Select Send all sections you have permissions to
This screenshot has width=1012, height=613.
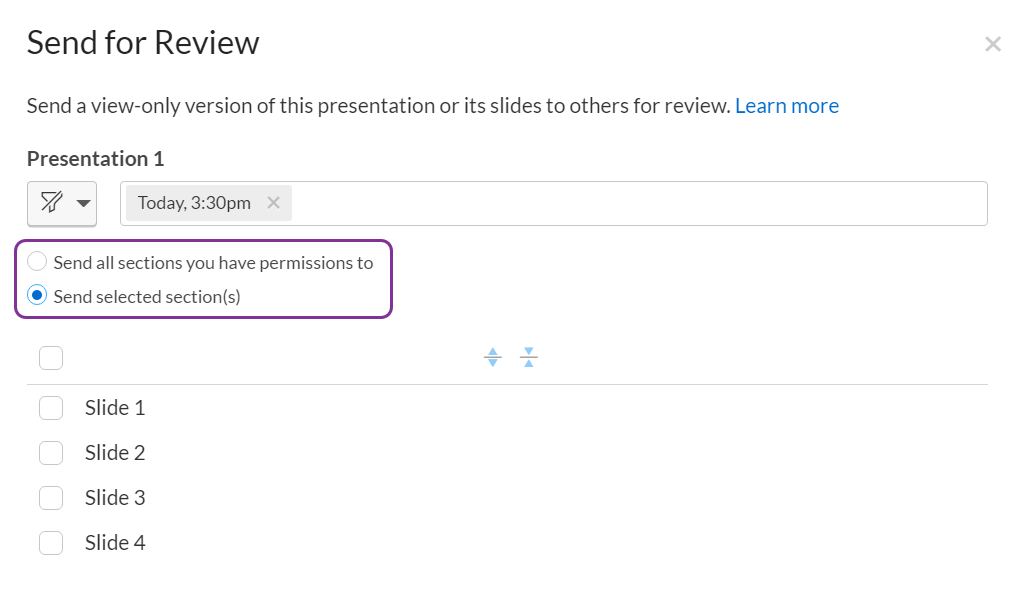(37, 261)
